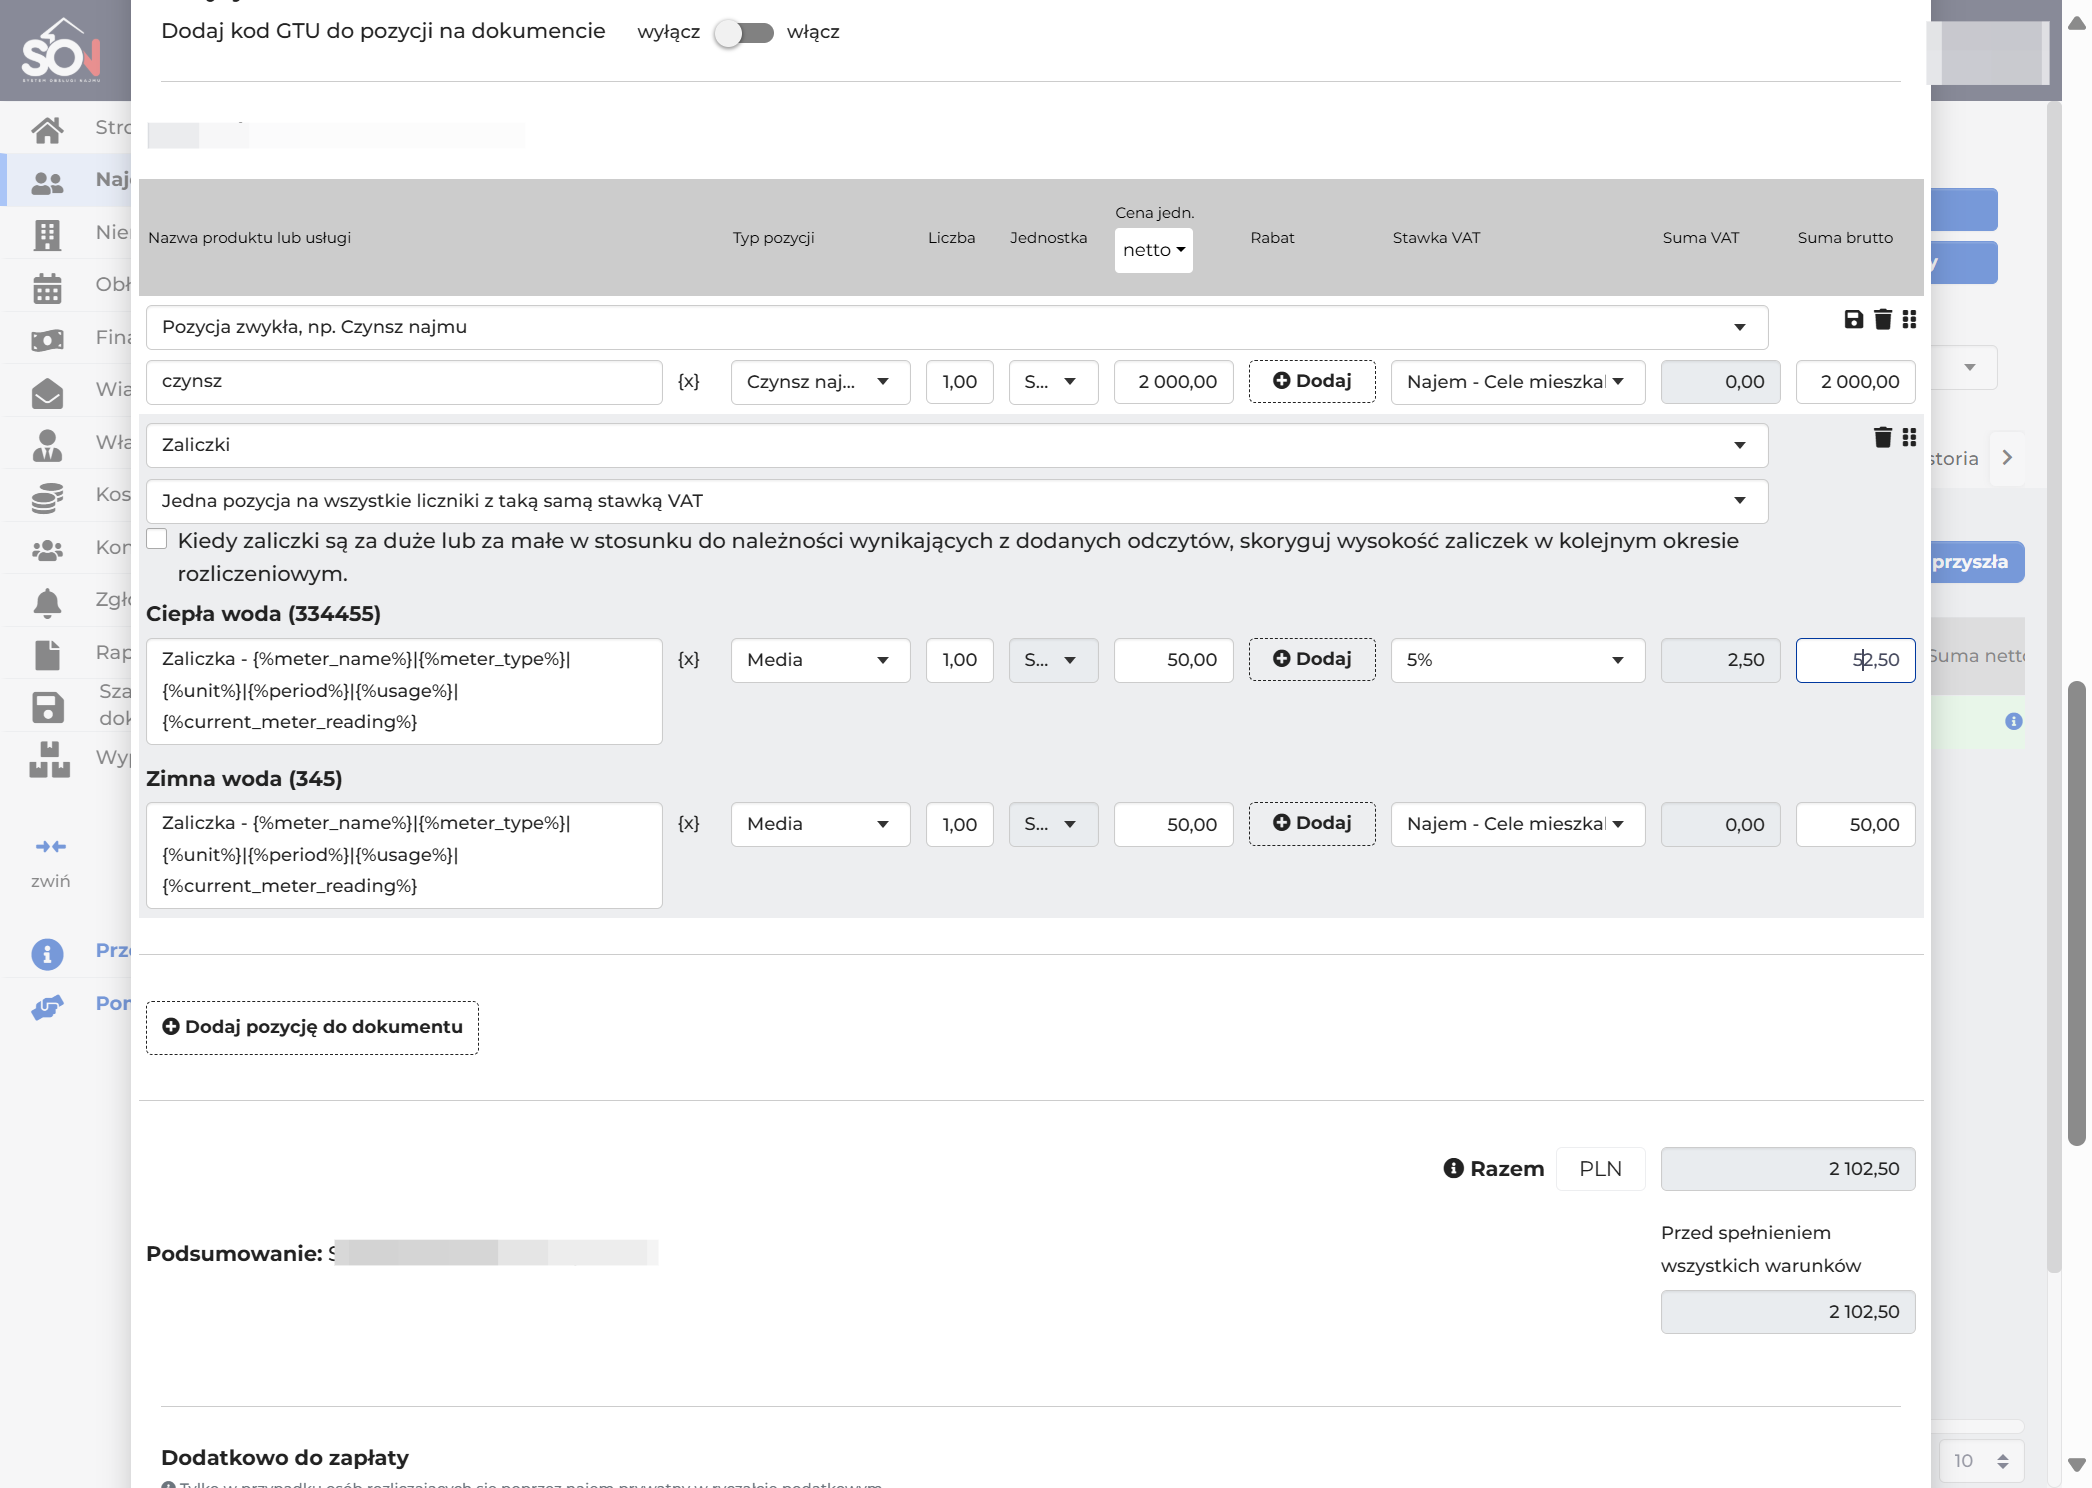The height and width of the screenshot is (1488, 2092).
Task: Click the {x} variable icon next to czynsz
Action: [x=688, y=381]
